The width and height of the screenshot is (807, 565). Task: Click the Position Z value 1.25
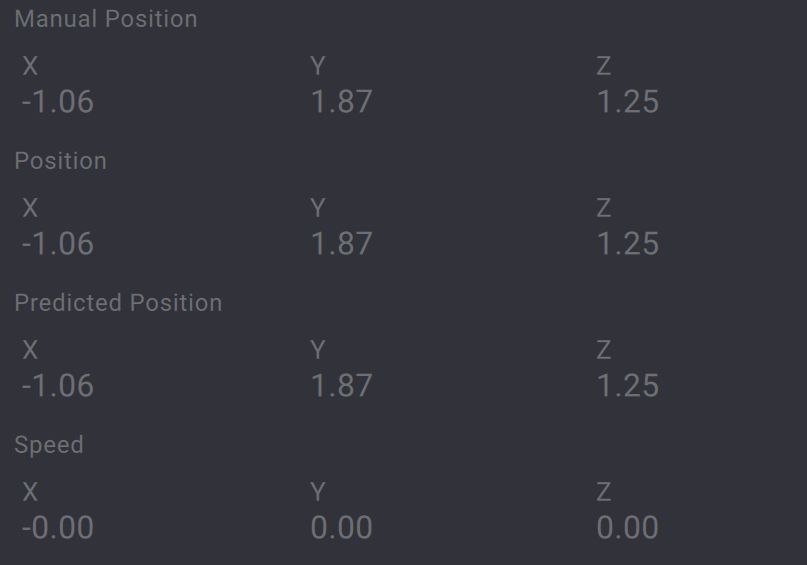point(627,244)
